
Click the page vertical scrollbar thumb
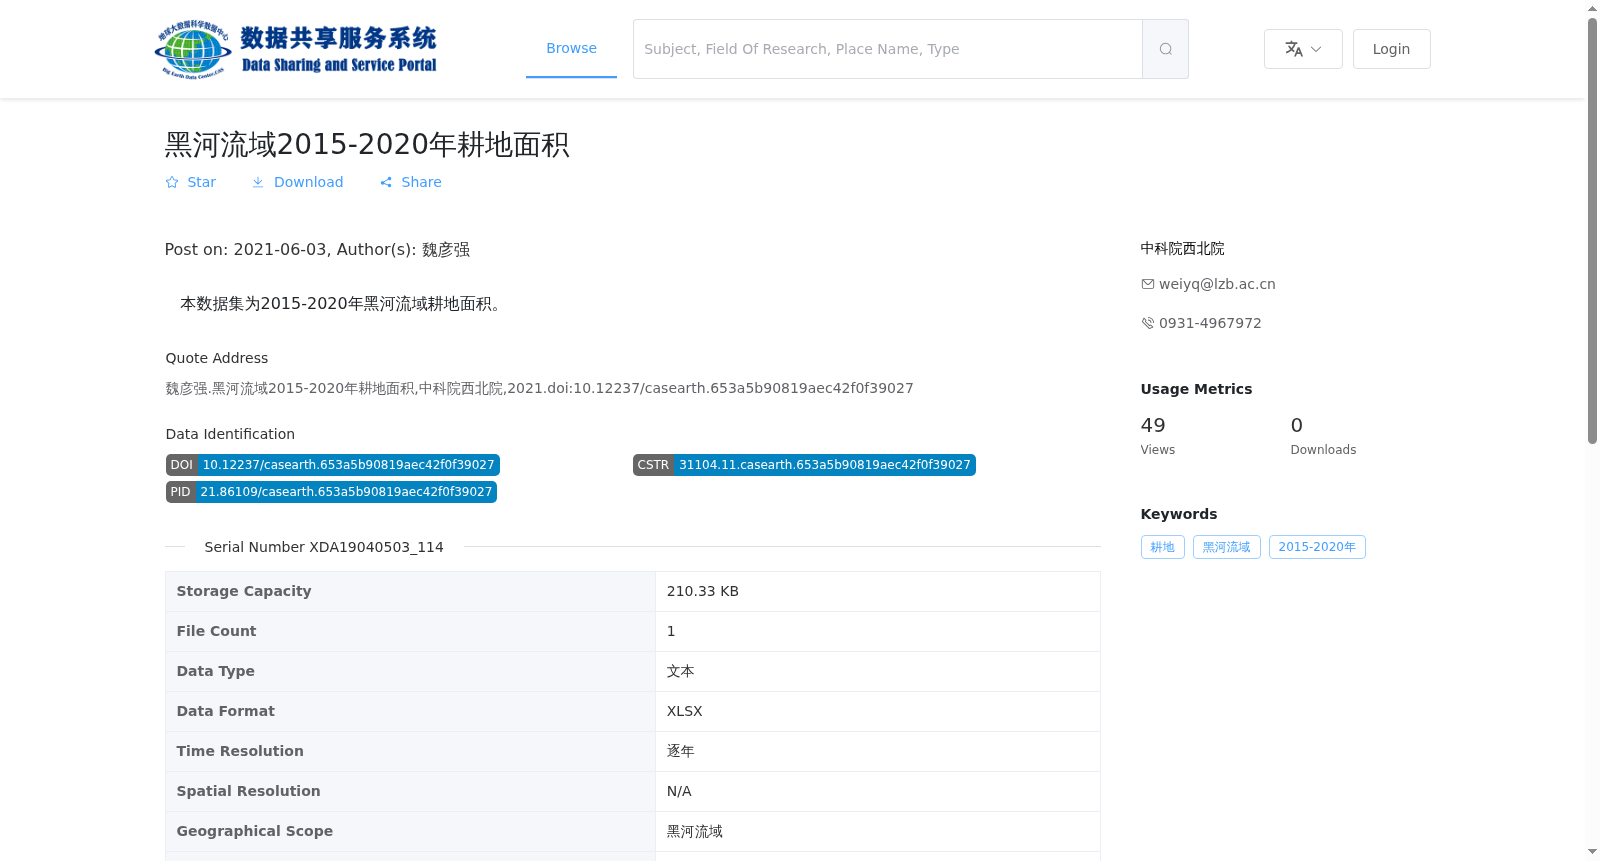[1593, 230]
